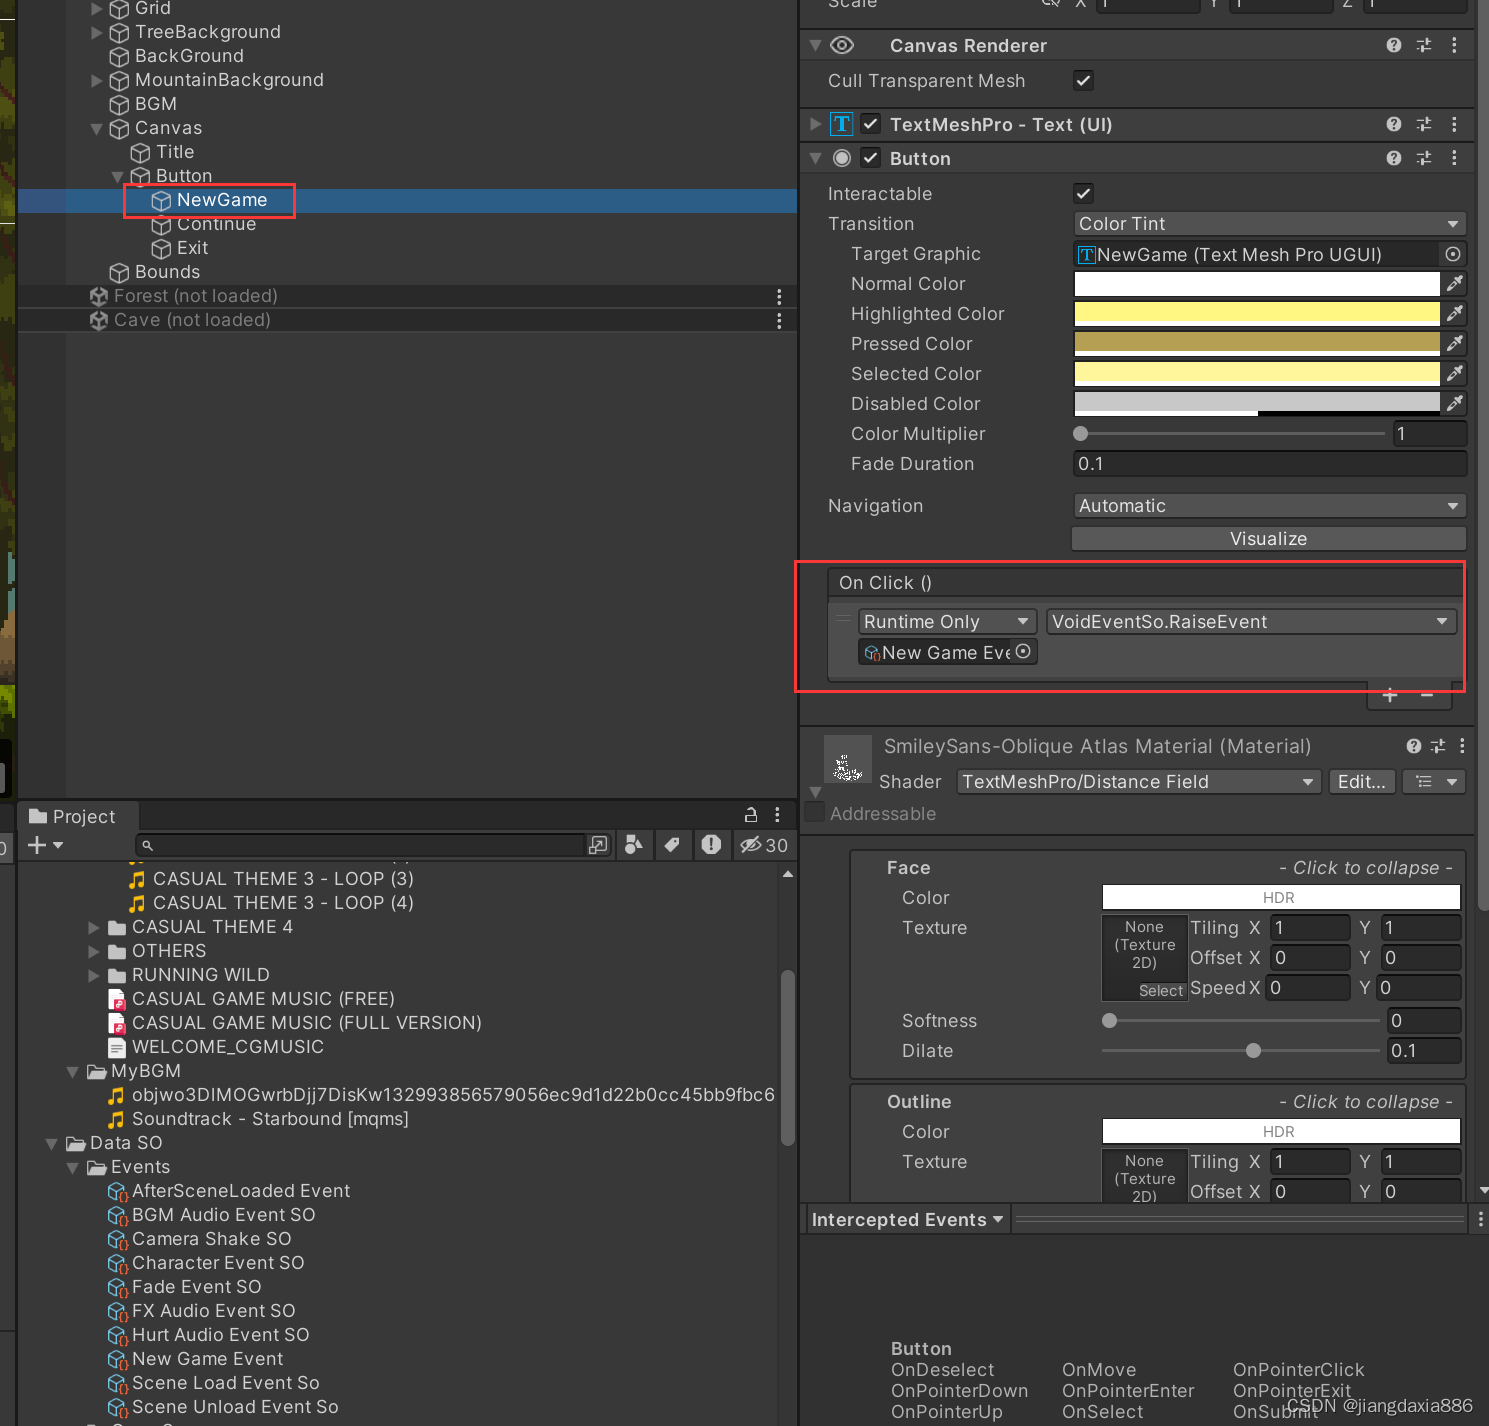The height and width of the screenshot is (1426, 1489).
Task: Toggle hidden packages visibility count
Action: (x=764, y=845)
